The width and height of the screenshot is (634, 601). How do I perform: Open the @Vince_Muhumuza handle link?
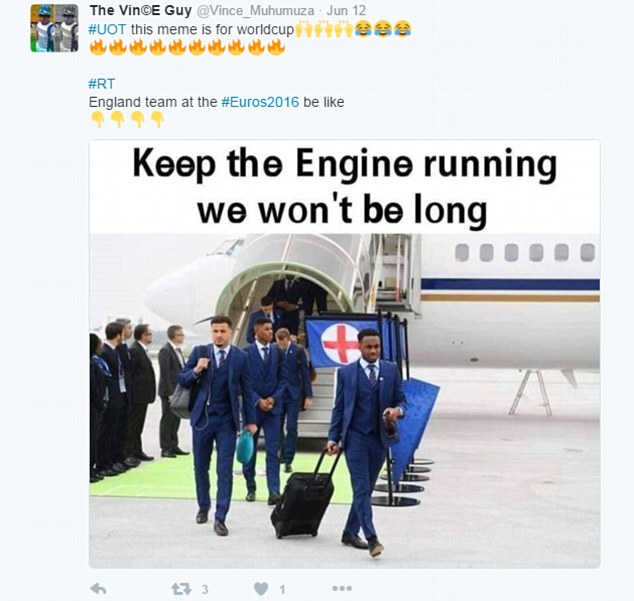coord(255,11)
